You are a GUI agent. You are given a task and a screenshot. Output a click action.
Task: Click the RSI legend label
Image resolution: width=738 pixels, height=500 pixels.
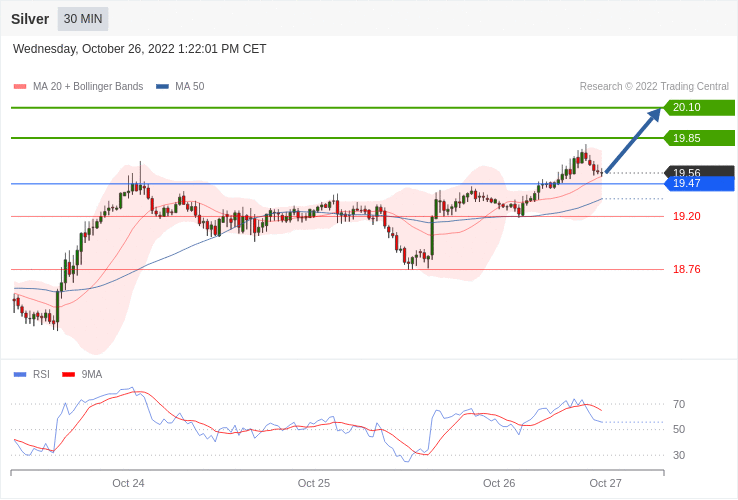[x=41, y=375]
